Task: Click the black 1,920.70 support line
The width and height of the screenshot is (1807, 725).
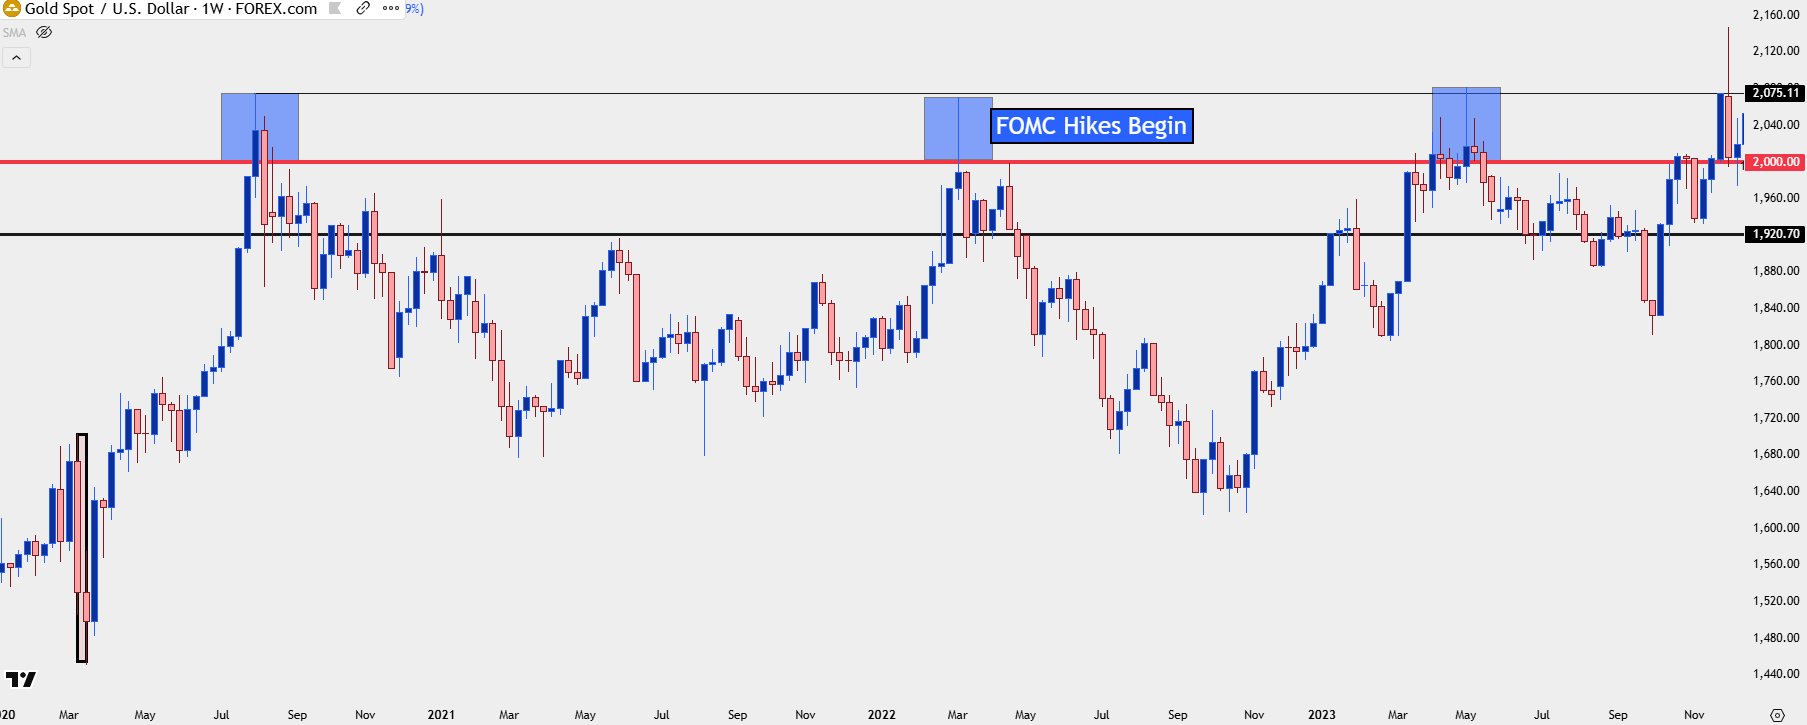Action: coord(700,235)
